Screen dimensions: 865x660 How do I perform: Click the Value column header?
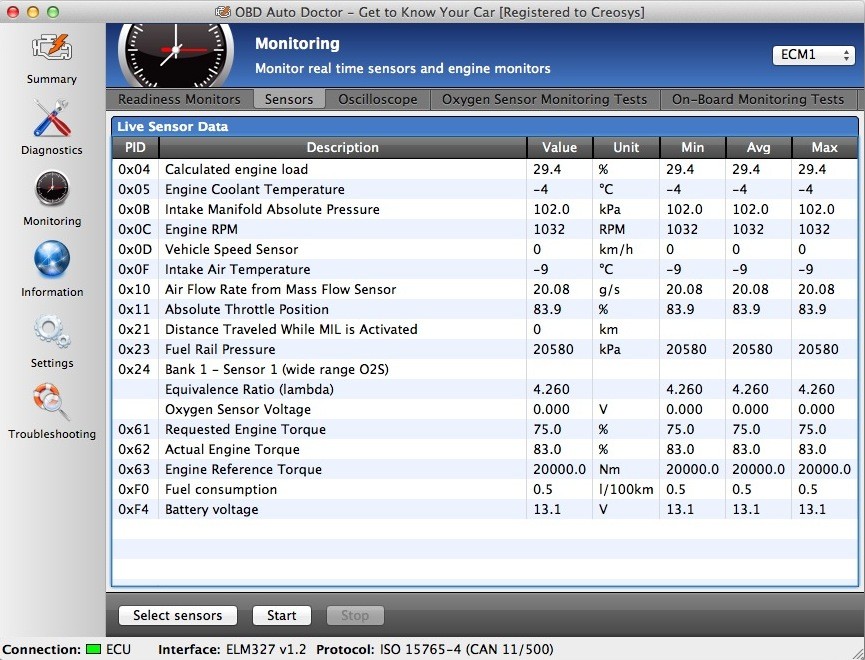click(559, 147)
